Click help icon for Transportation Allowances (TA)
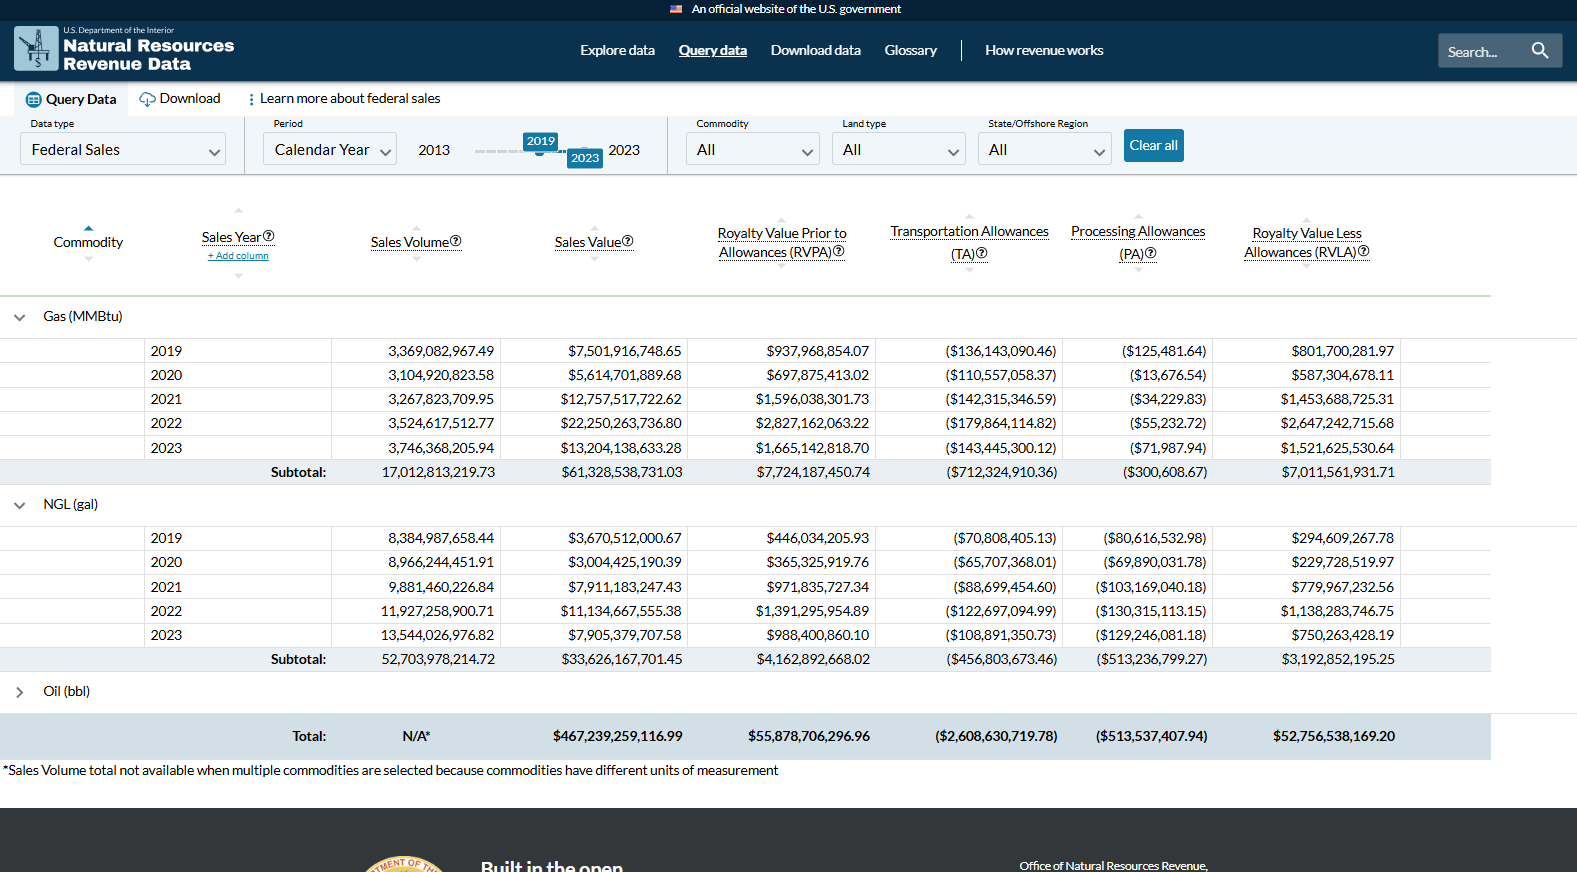Image resolution: width=1577 pixels, height=872 pixels. pos(982,253)
